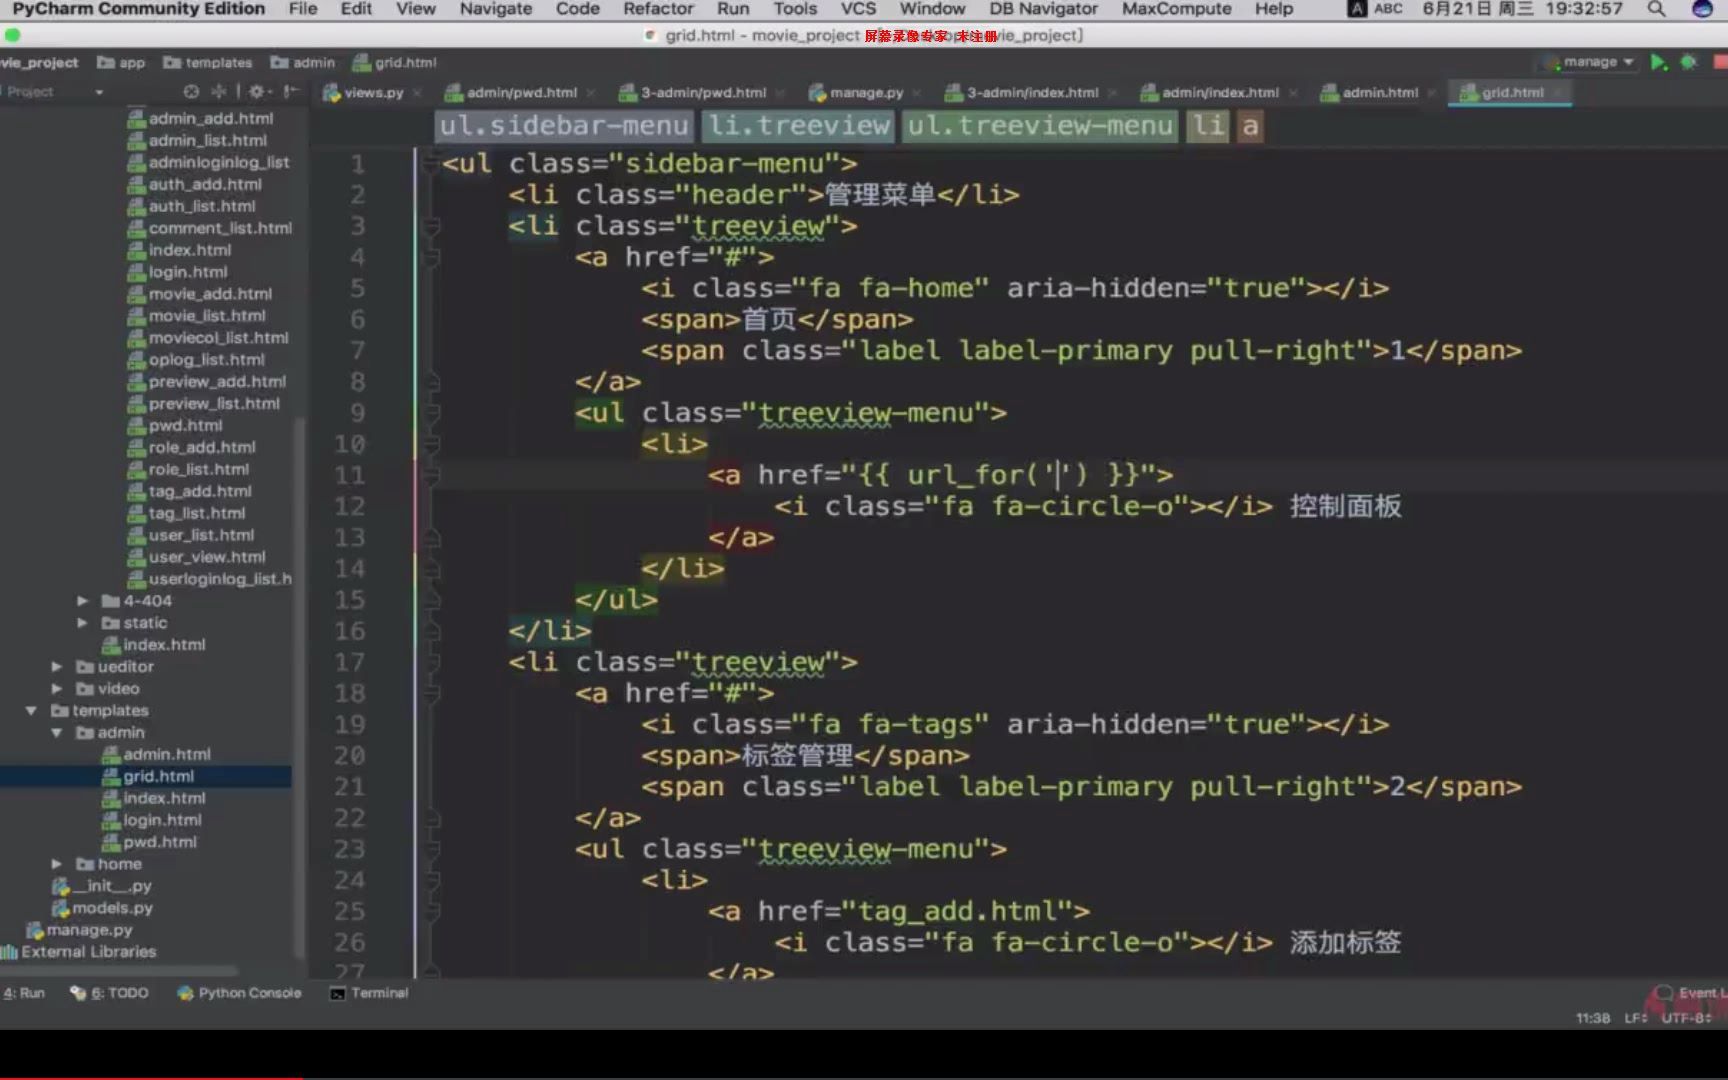1728x1080 pixels.
Task: Expand the ueditor folder
Action: [57, 667]
